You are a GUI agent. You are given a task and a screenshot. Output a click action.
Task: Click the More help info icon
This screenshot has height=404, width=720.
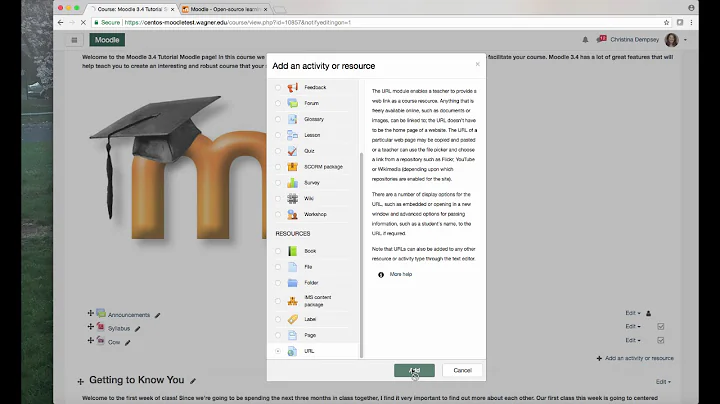381,275
